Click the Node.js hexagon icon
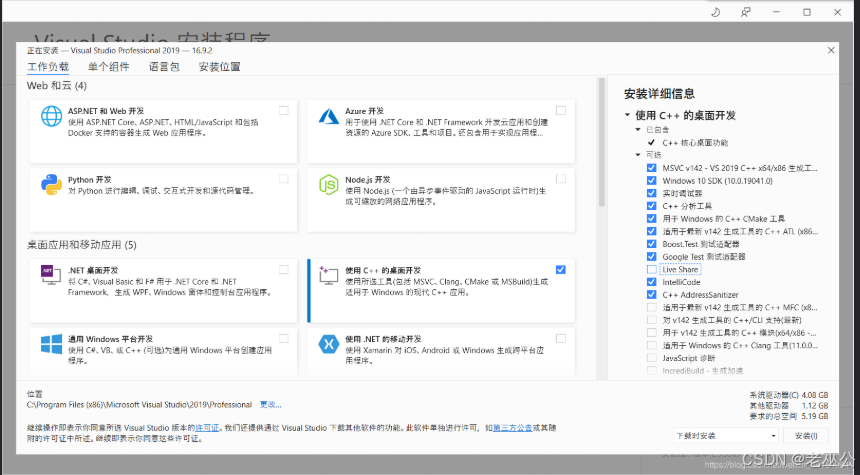Viewport: 860px width, 475px height. (329, 185)
